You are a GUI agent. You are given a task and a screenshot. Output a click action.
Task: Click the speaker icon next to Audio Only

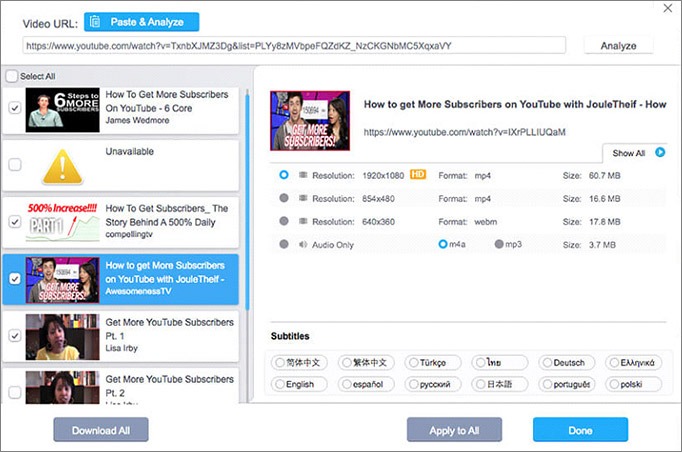coord(303,244)
